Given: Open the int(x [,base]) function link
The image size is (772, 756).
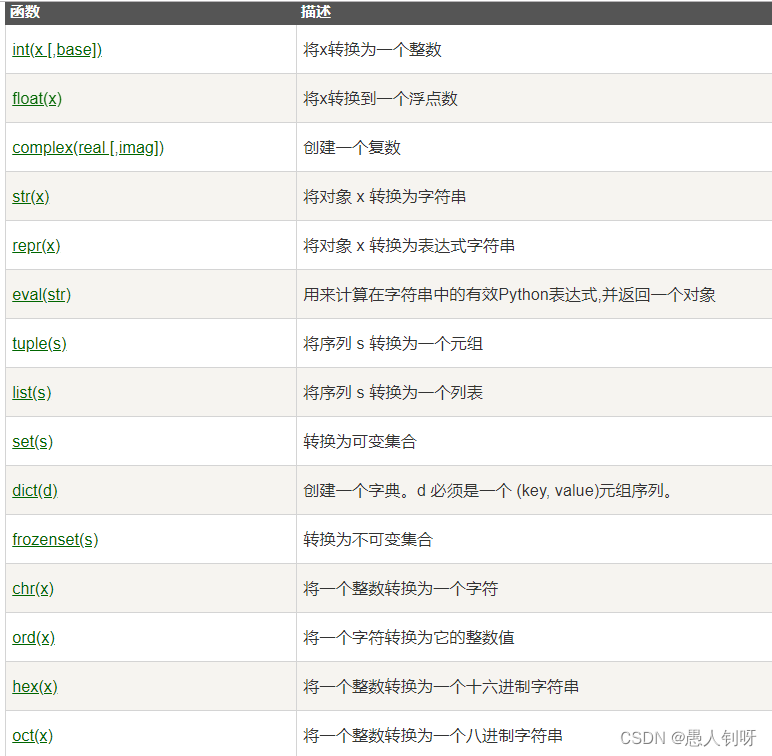Looking at the screenshot, I should tap(57, 50).
